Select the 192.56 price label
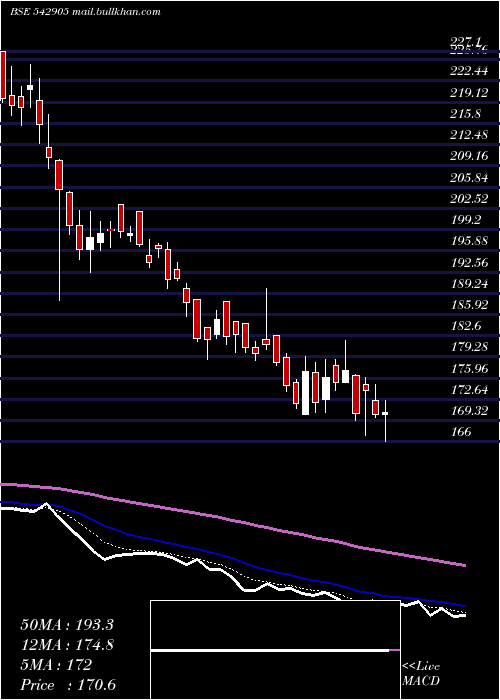This screenshot has width=500, height=700. click(x=469, y=262)
